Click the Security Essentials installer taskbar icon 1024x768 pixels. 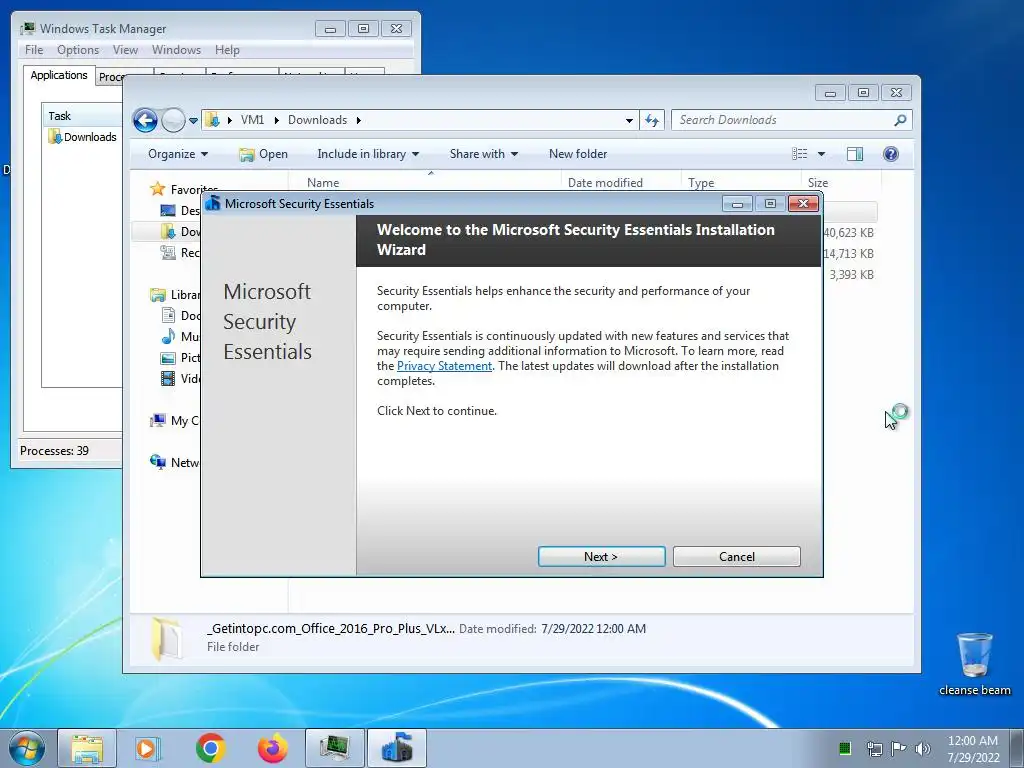[x=396, y=748]
